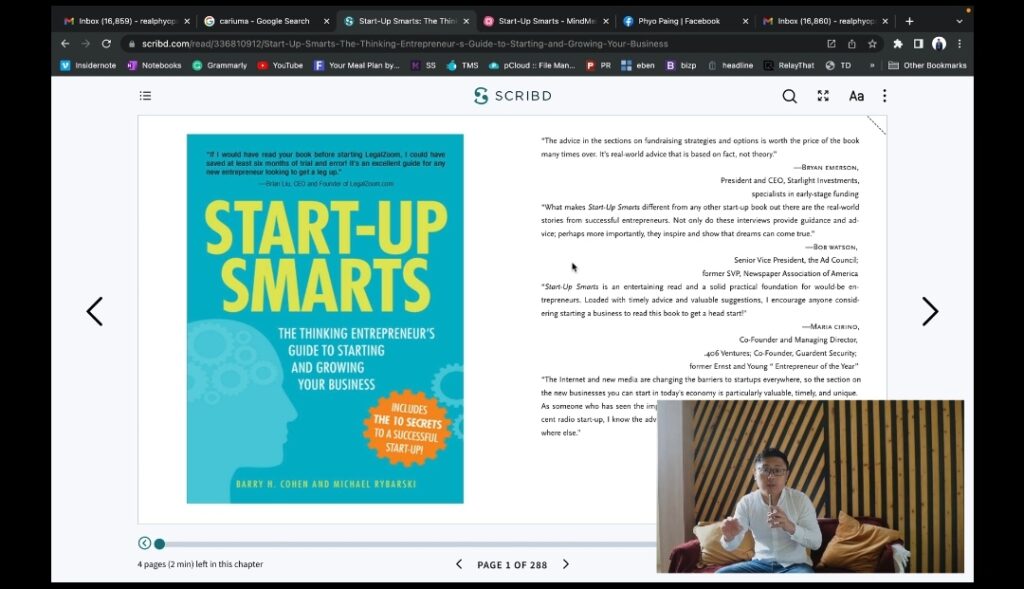Viewport: 1024px width, 589px height.
Task: Open the Chrome profile avatar
Action: click(939, 44)
